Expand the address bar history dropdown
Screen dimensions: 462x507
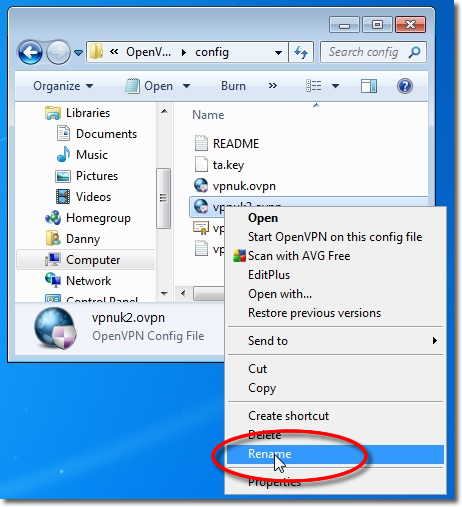click(278, 52)
